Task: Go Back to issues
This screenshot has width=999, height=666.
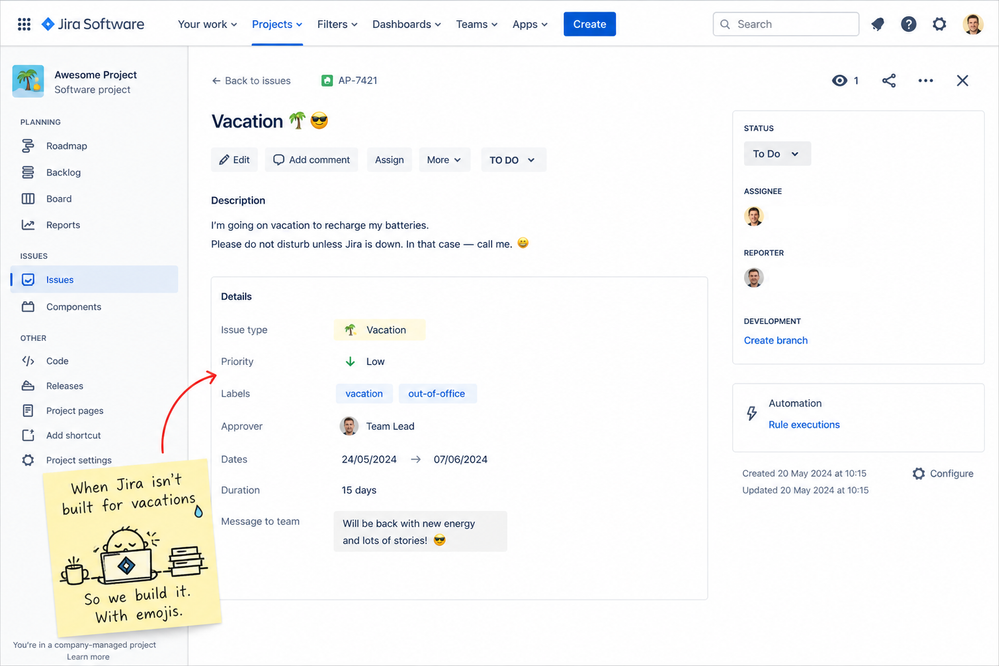Action: (x=251, y=81)
